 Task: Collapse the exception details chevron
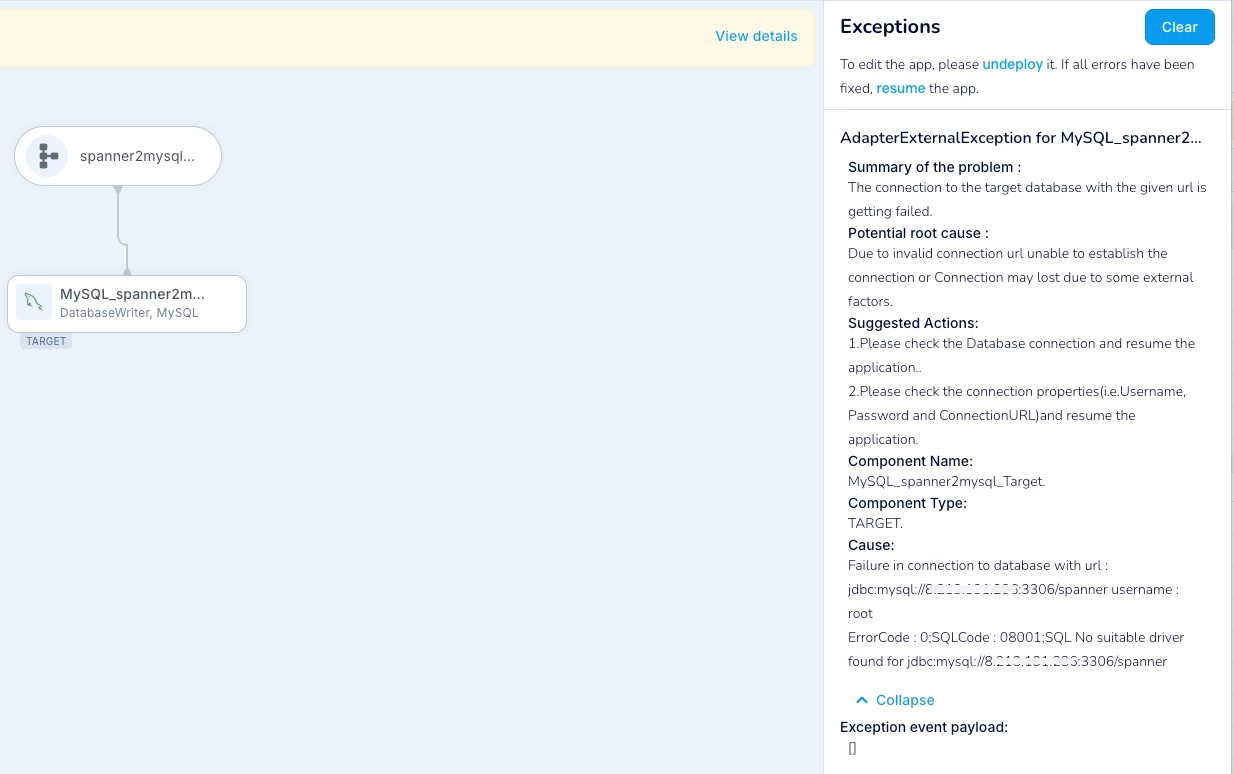click(862, 700)
